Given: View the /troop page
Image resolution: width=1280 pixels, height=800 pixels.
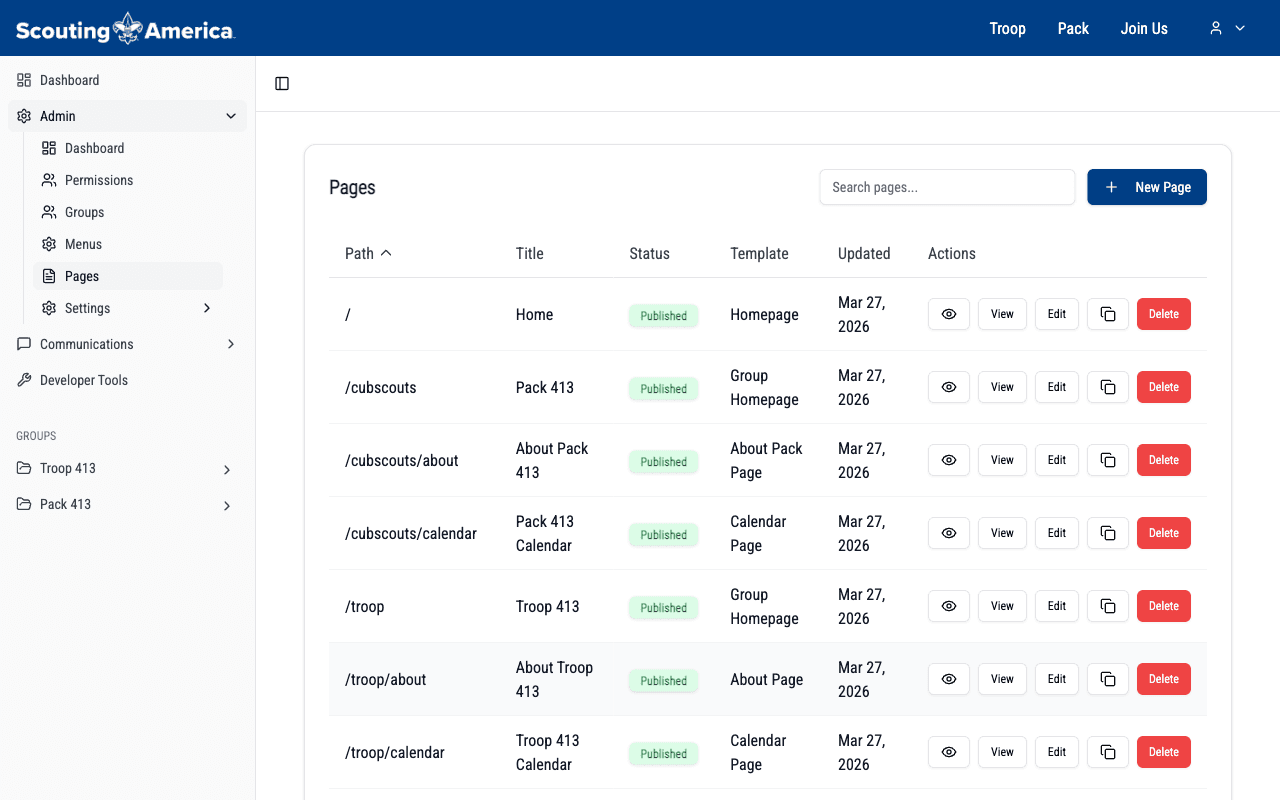Looking at the screenshot, I should click(1002, 606).
